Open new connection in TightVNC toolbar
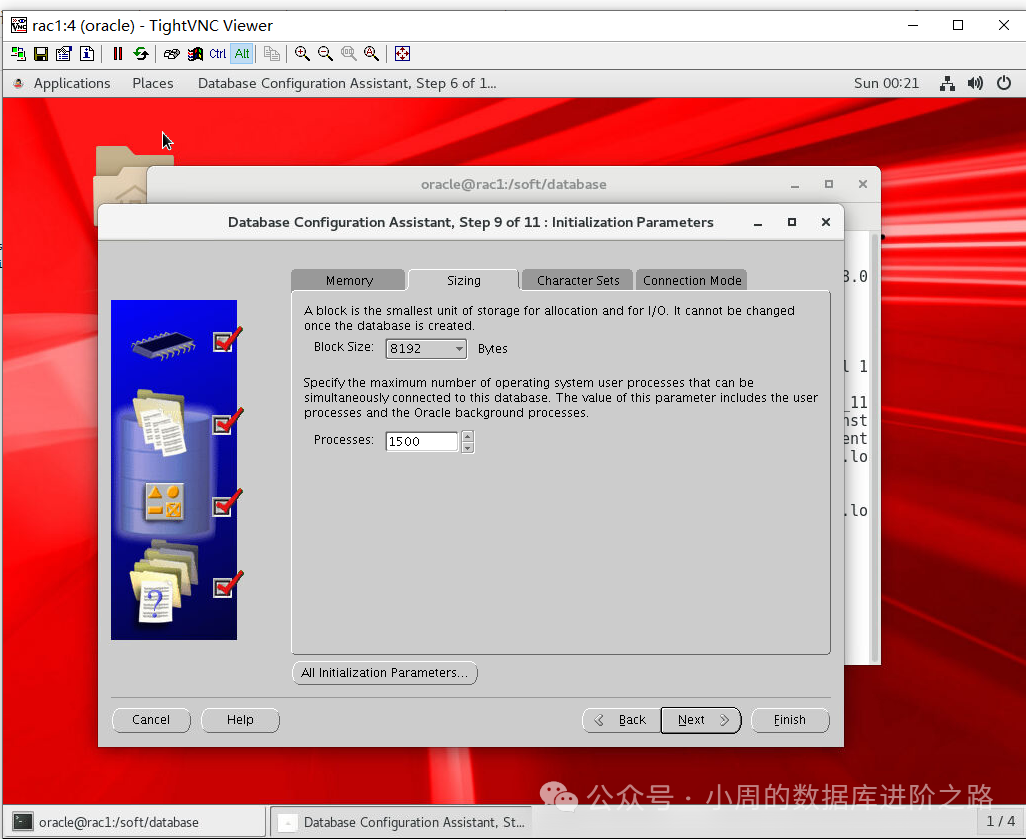The height and width of the screenshot is (839, 1026). (18, 54)
